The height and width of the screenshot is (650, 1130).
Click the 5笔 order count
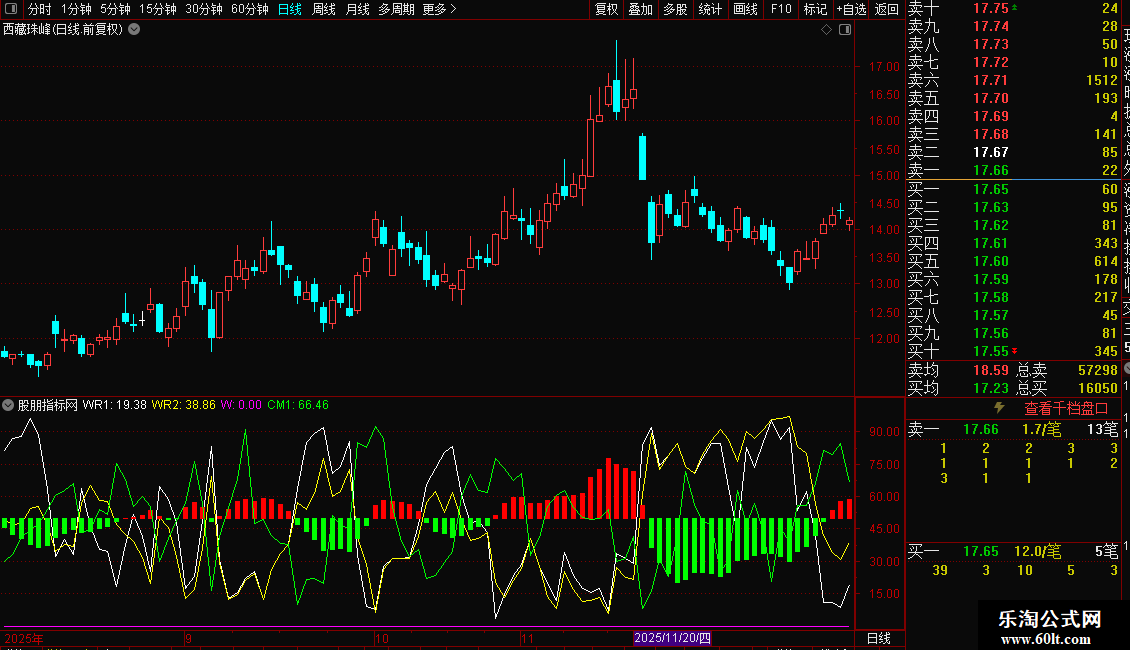tap(1107, 551)
